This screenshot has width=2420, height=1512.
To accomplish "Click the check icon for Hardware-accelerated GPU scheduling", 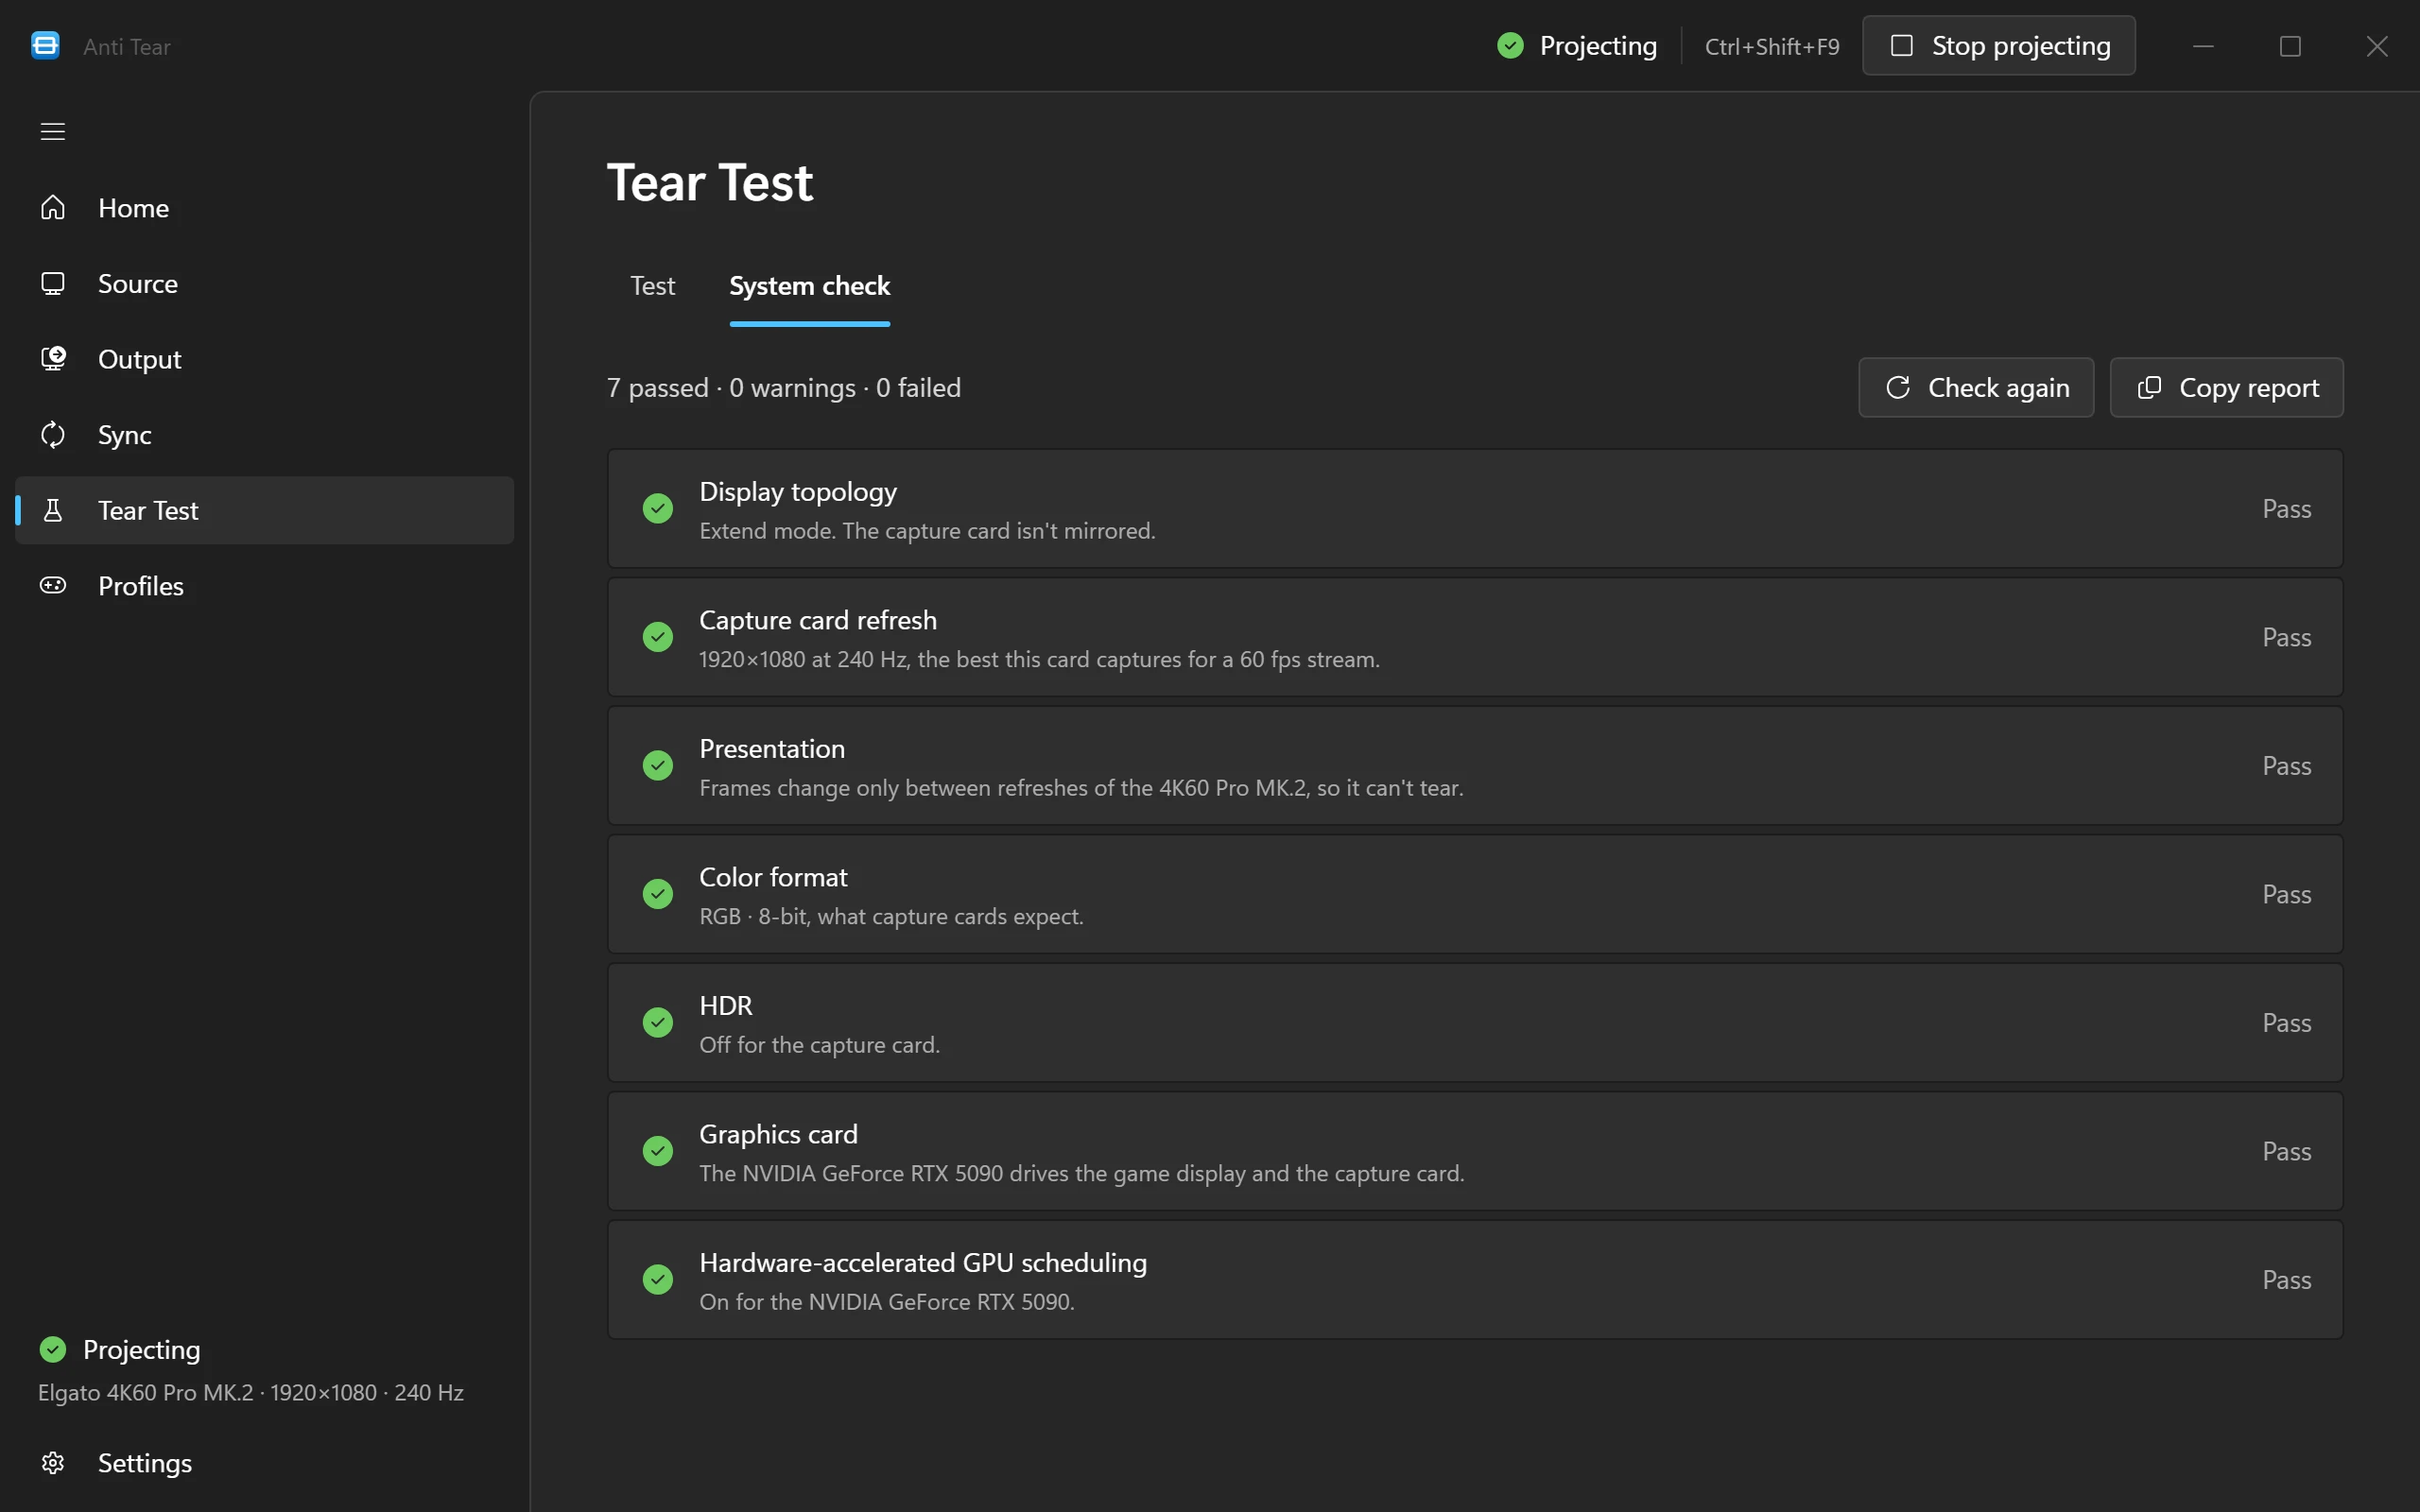I will [658, 1280].
